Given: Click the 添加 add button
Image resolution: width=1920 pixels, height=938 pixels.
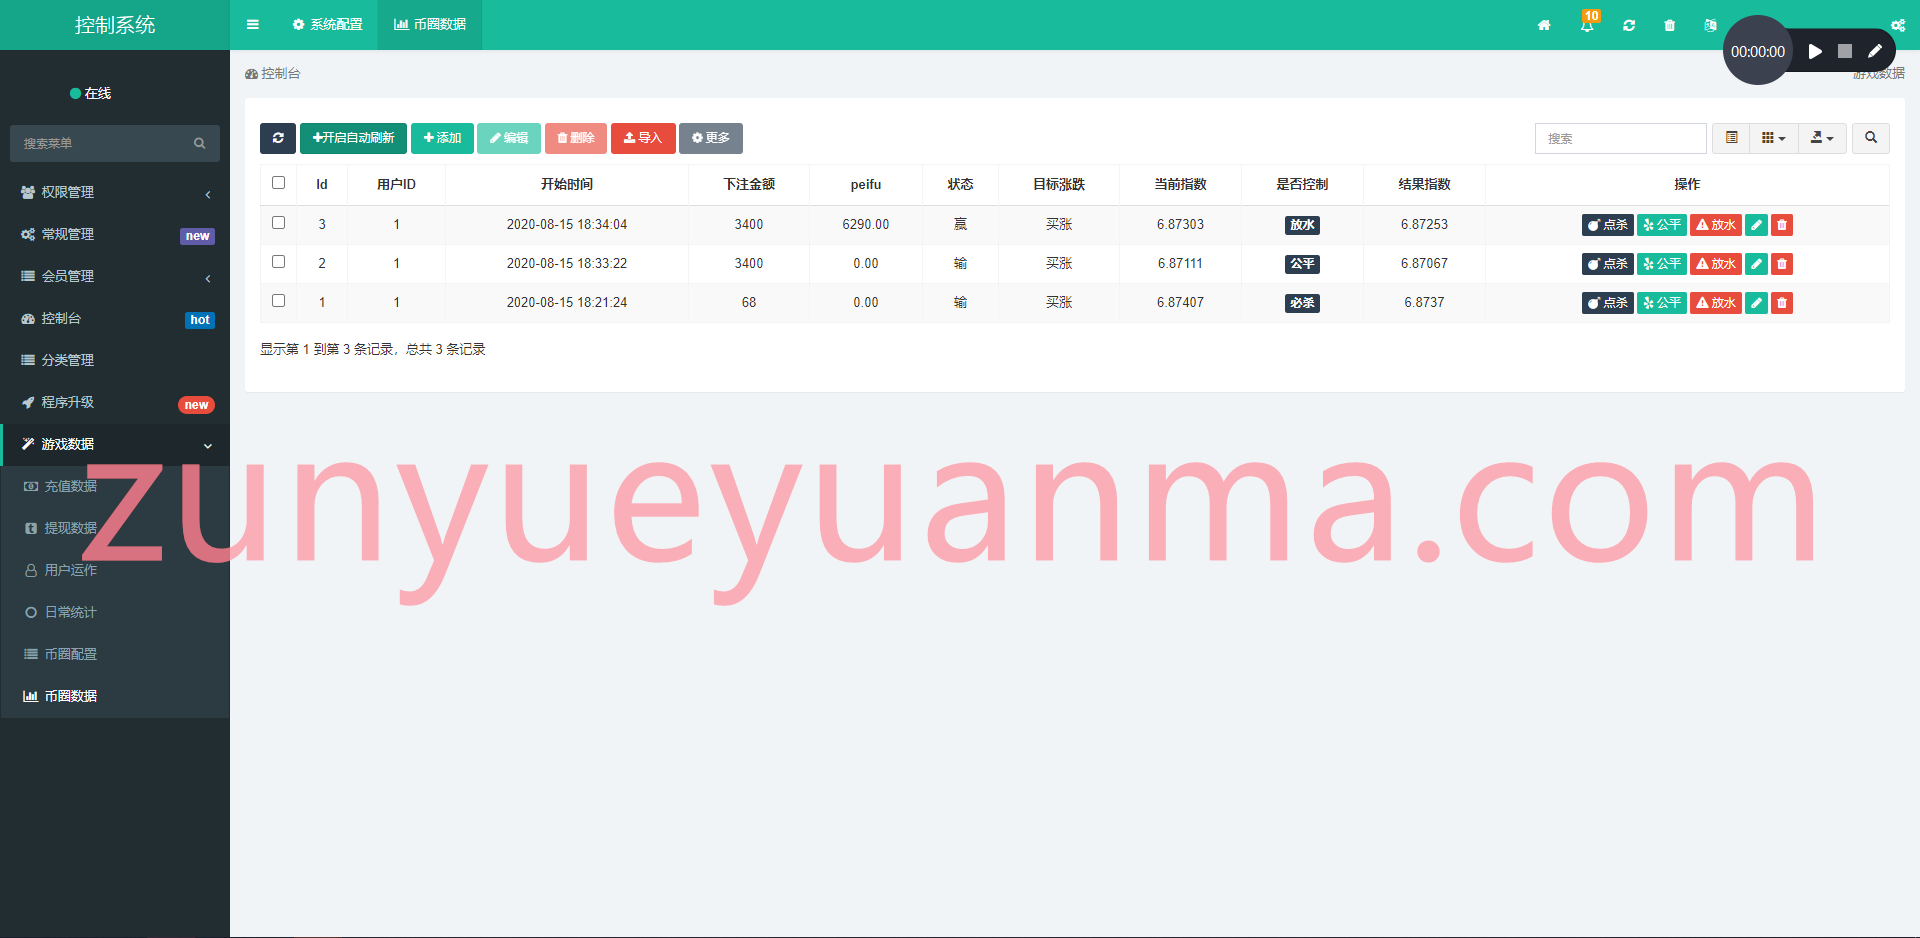Looking at the screenshot, I should 442,138.
